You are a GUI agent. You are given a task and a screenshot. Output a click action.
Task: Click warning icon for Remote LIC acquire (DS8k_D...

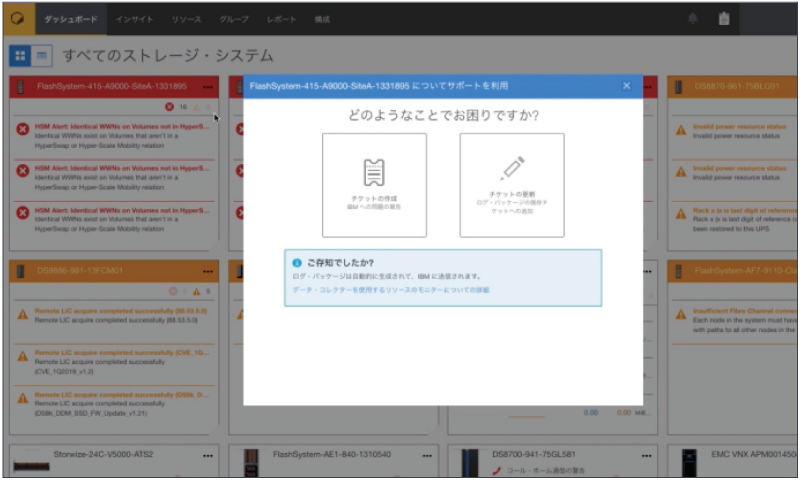click(23, 398)
